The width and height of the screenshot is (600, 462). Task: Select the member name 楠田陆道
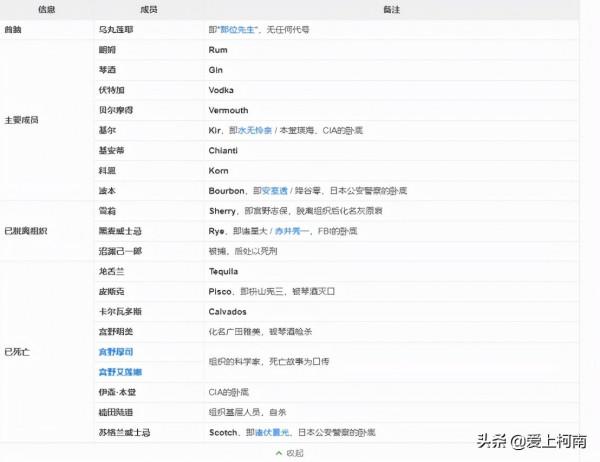coord(116,412)
